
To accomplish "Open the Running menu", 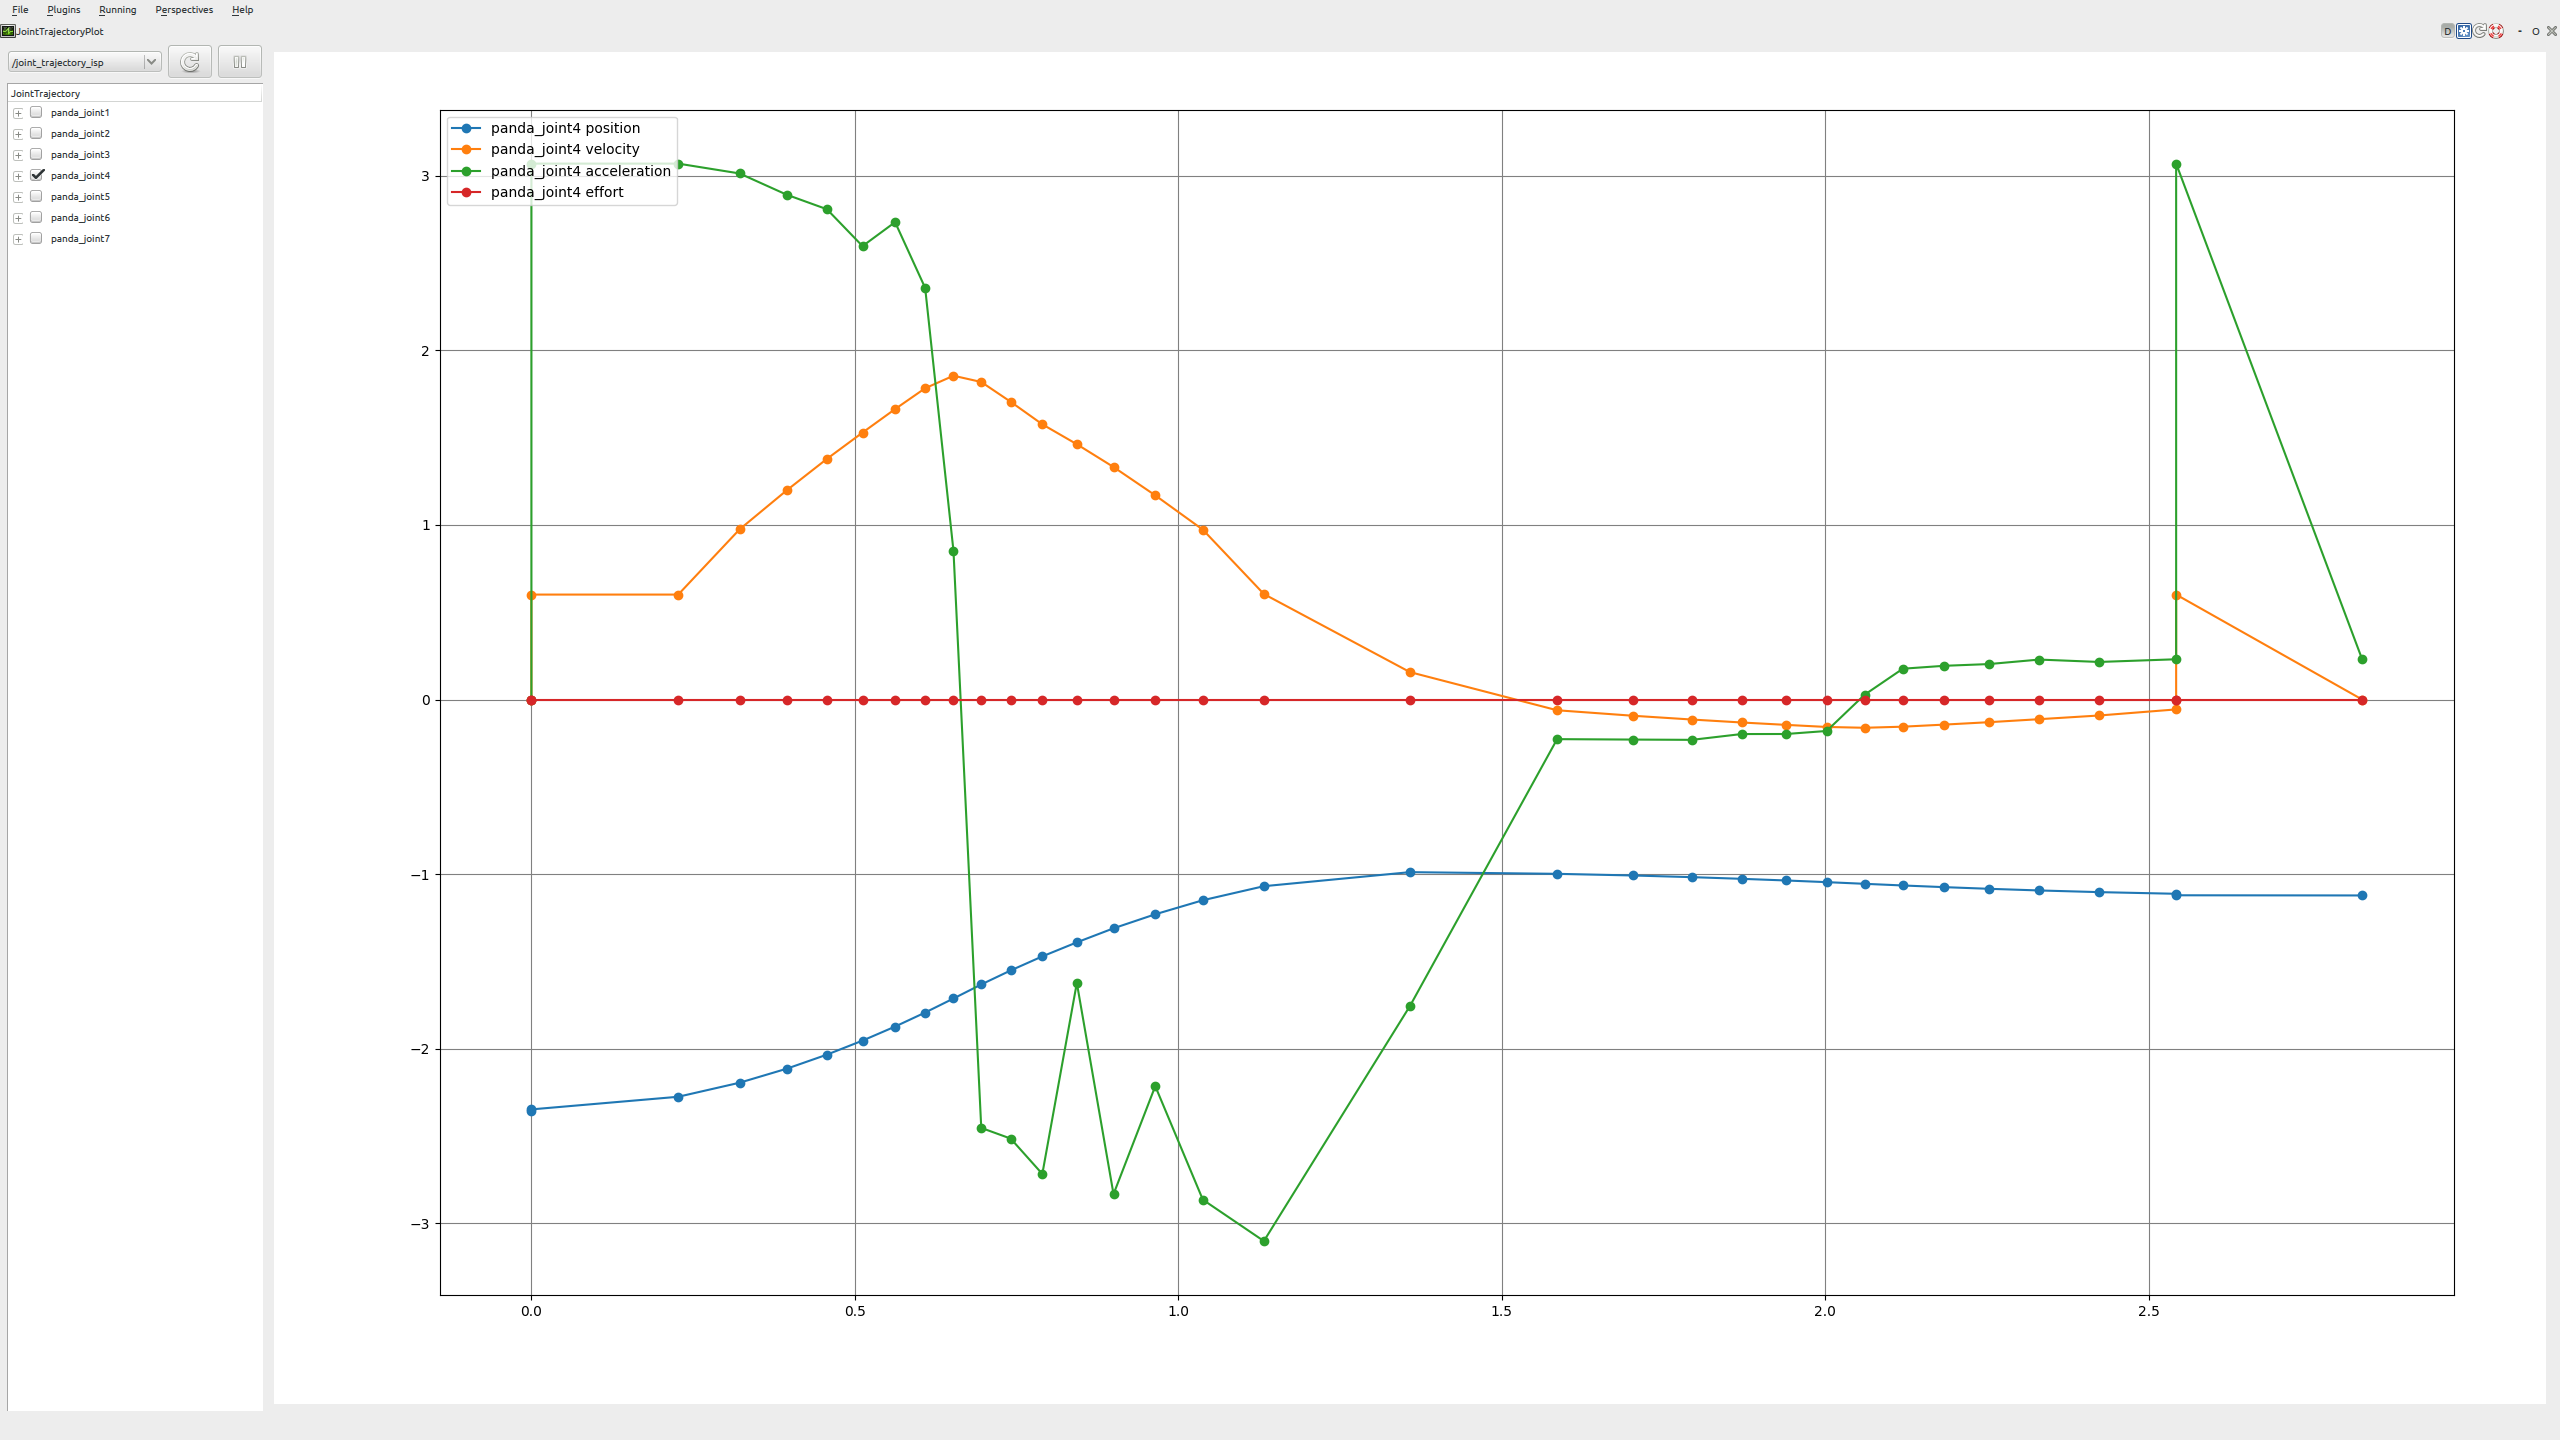I will [118, 10].
